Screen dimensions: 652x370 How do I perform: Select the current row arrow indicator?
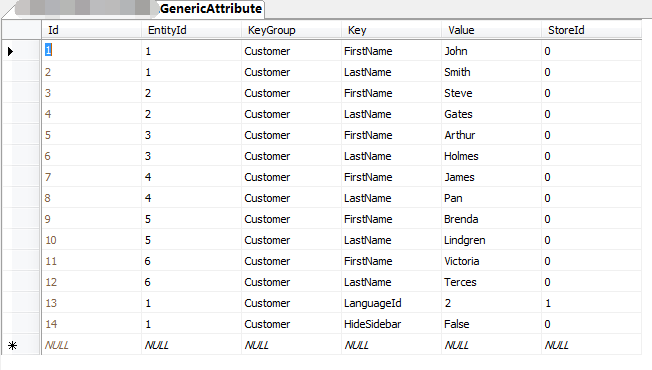11,51
